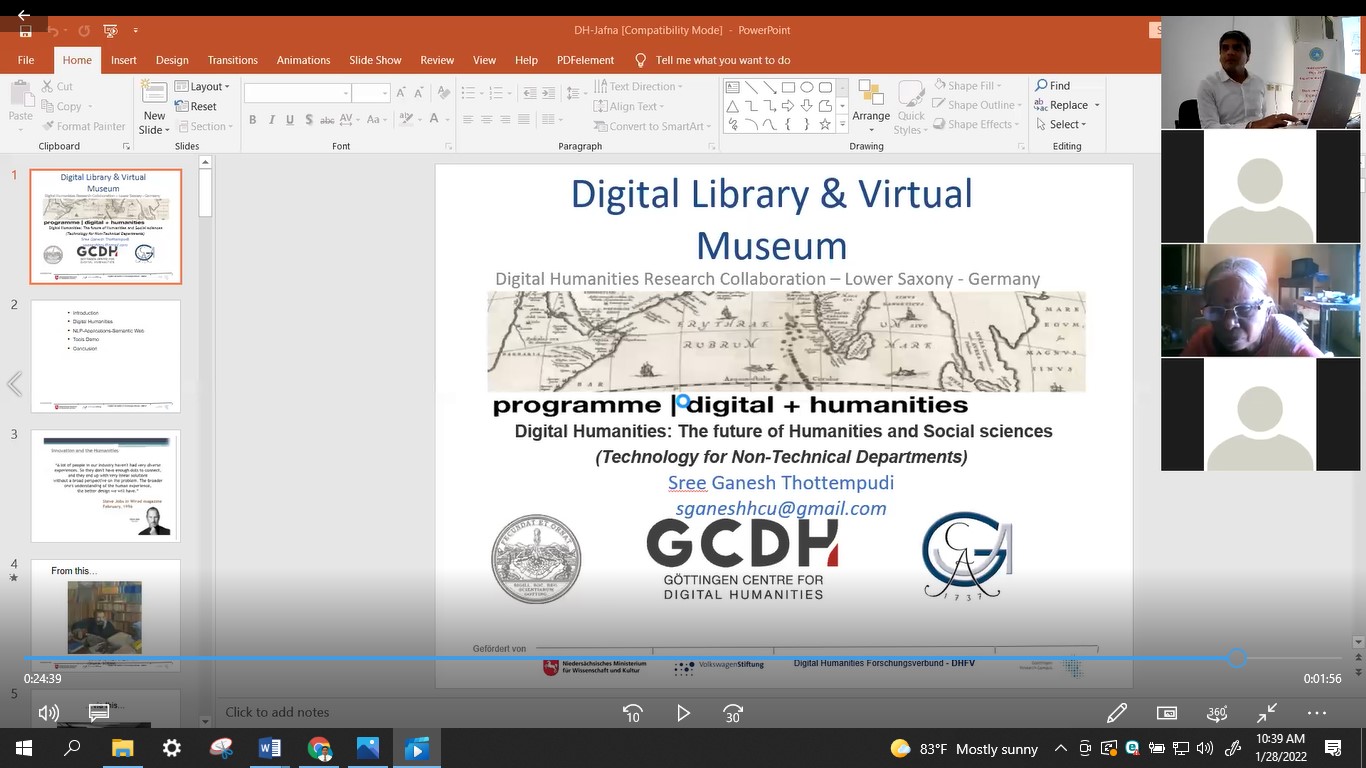Screen dimensions: 1366x768
Task: Click the video seek bar handle
Action: 1237,658
